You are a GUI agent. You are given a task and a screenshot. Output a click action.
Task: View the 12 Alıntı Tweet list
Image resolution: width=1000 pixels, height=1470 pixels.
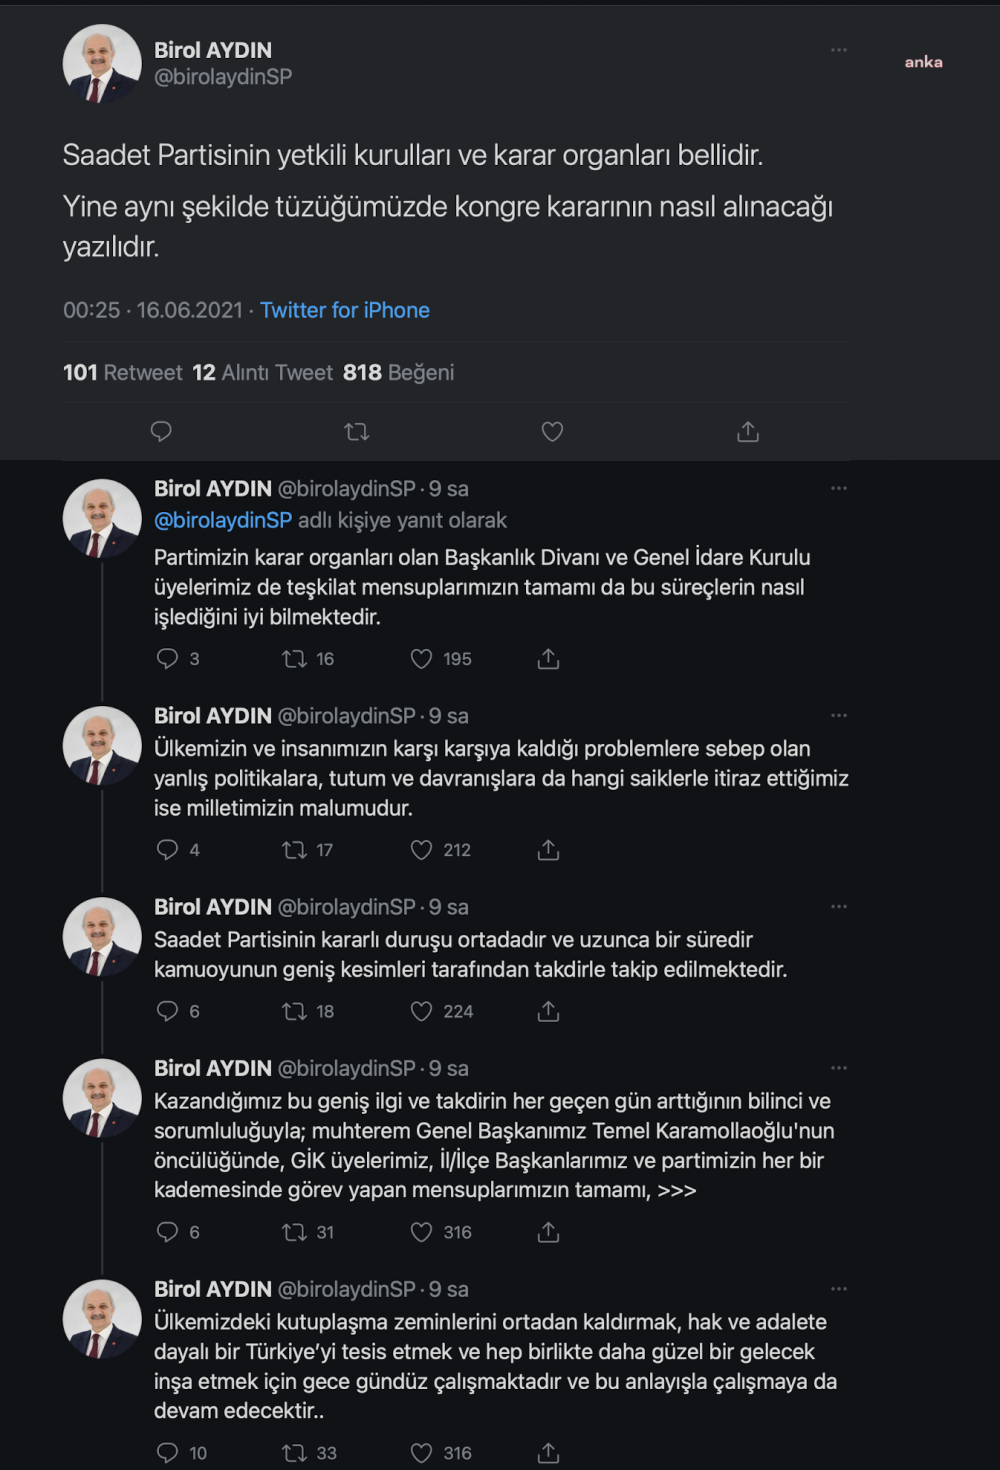(x=262, y=373)
